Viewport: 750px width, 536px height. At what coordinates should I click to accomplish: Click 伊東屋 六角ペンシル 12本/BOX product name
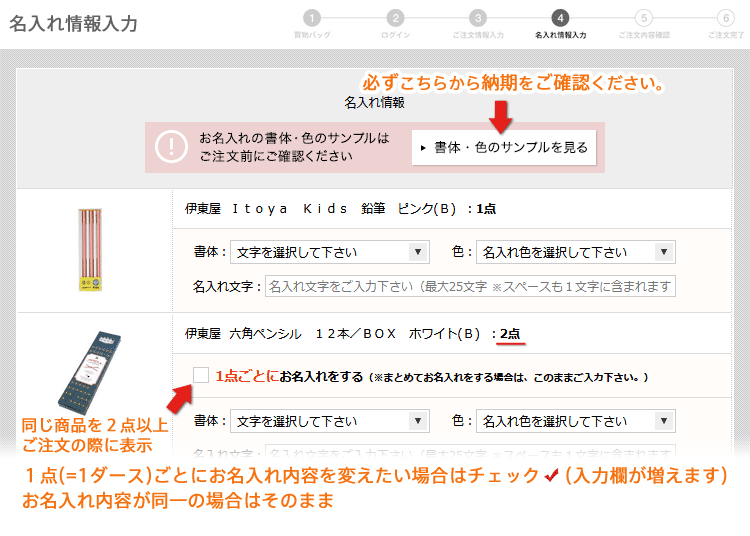(332, 334)
